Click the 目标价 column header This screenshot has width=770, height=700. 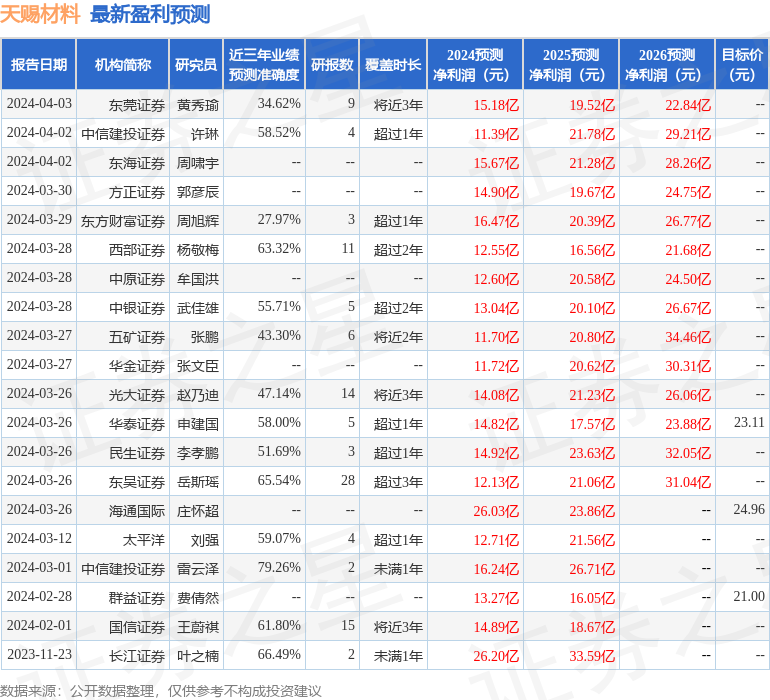click(742, 64)
